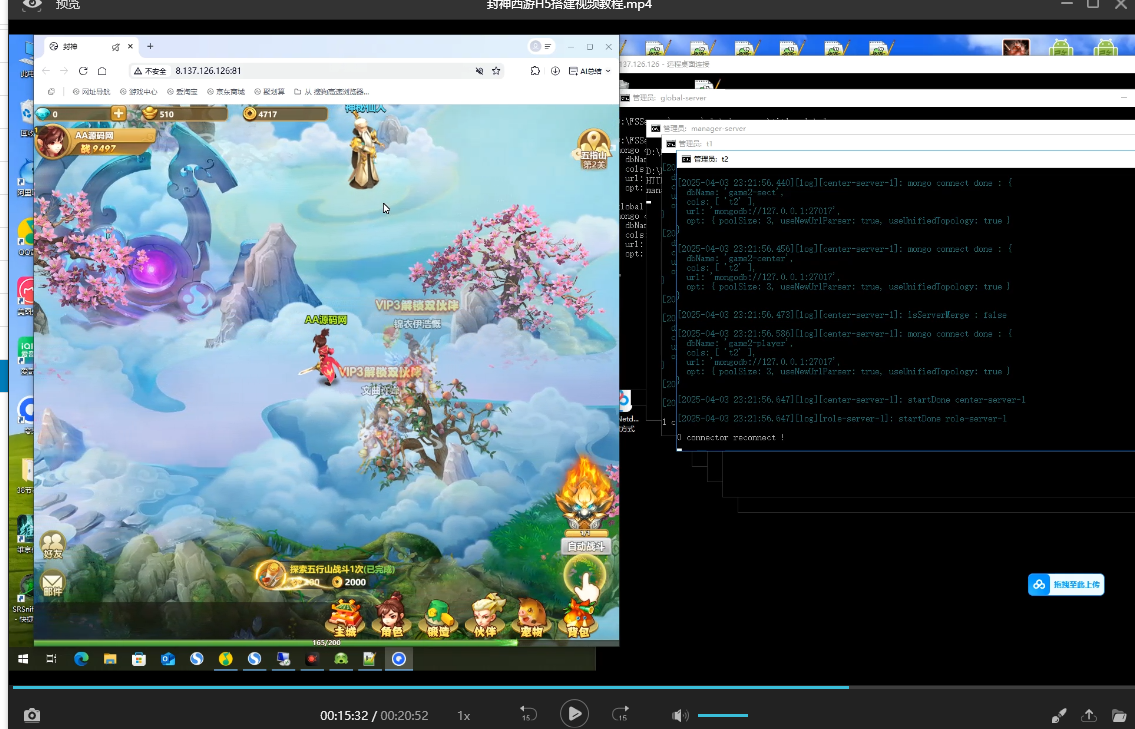Open the 京东商城 bookmark
Viewport: 1135px width, 729px height.
[226, 91]
